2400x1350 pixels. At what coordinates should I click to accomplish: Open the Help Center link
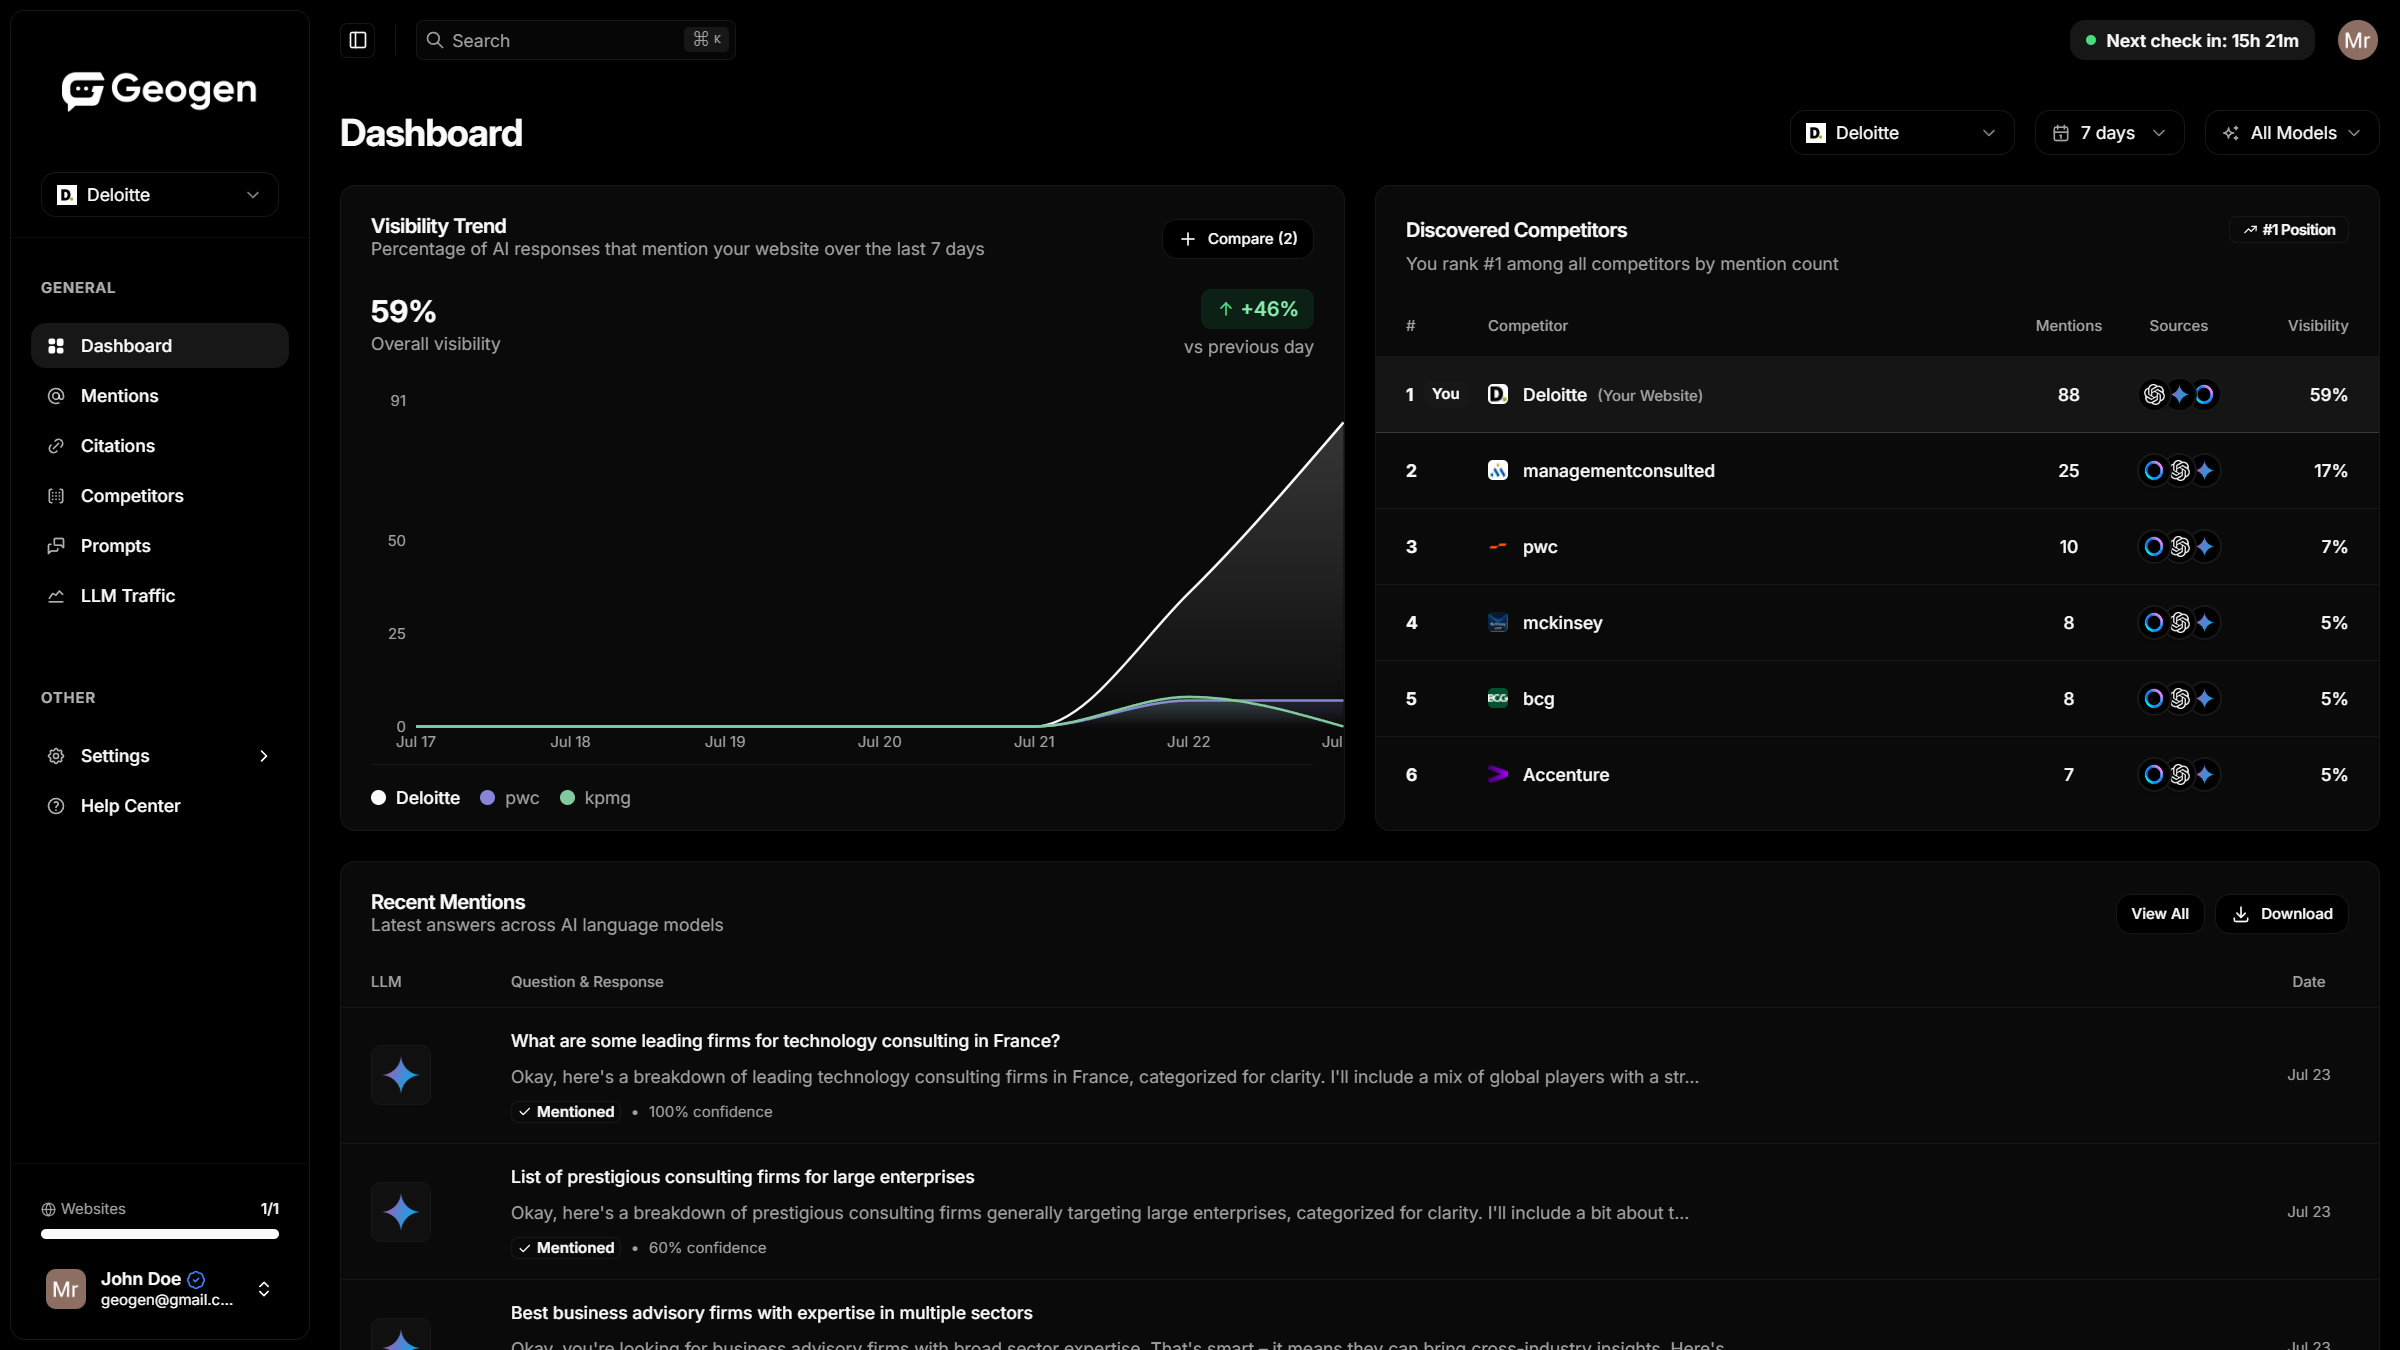coord(160,806)
